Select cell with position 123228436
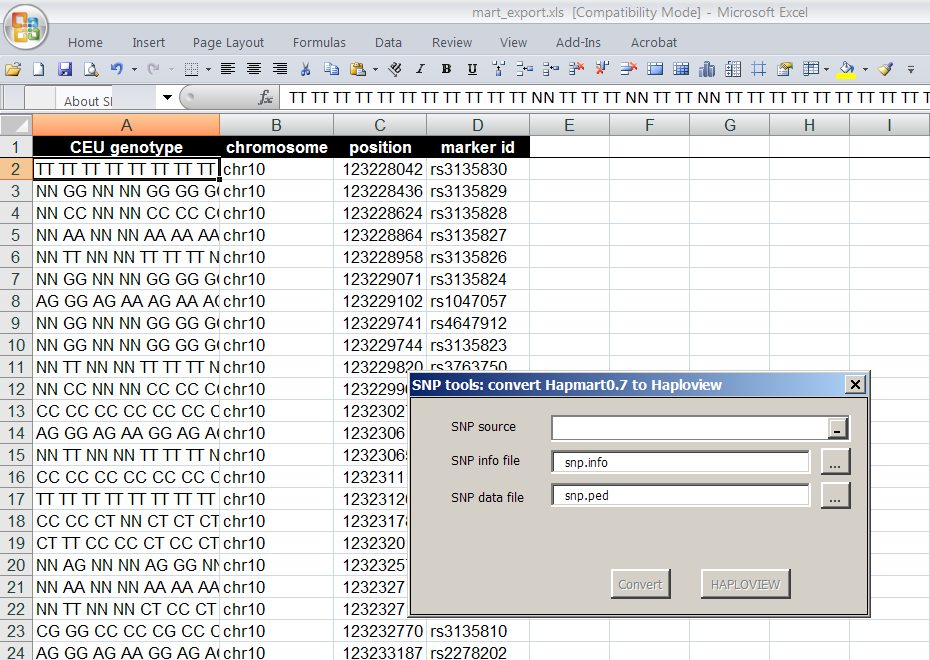930x660 pixels. 380,192
